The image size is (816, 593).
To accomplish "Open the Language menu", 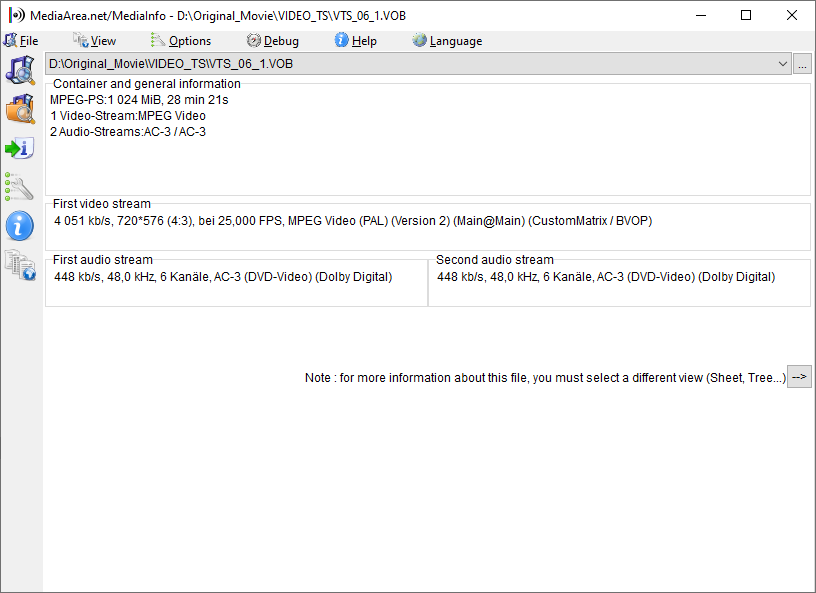I will pos(455,40).
